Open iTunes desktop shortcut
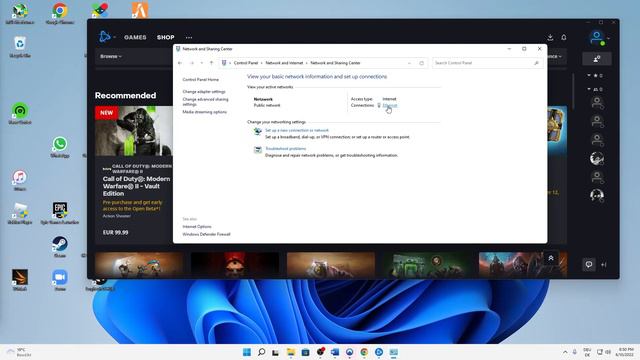 (x=20, y=180)
